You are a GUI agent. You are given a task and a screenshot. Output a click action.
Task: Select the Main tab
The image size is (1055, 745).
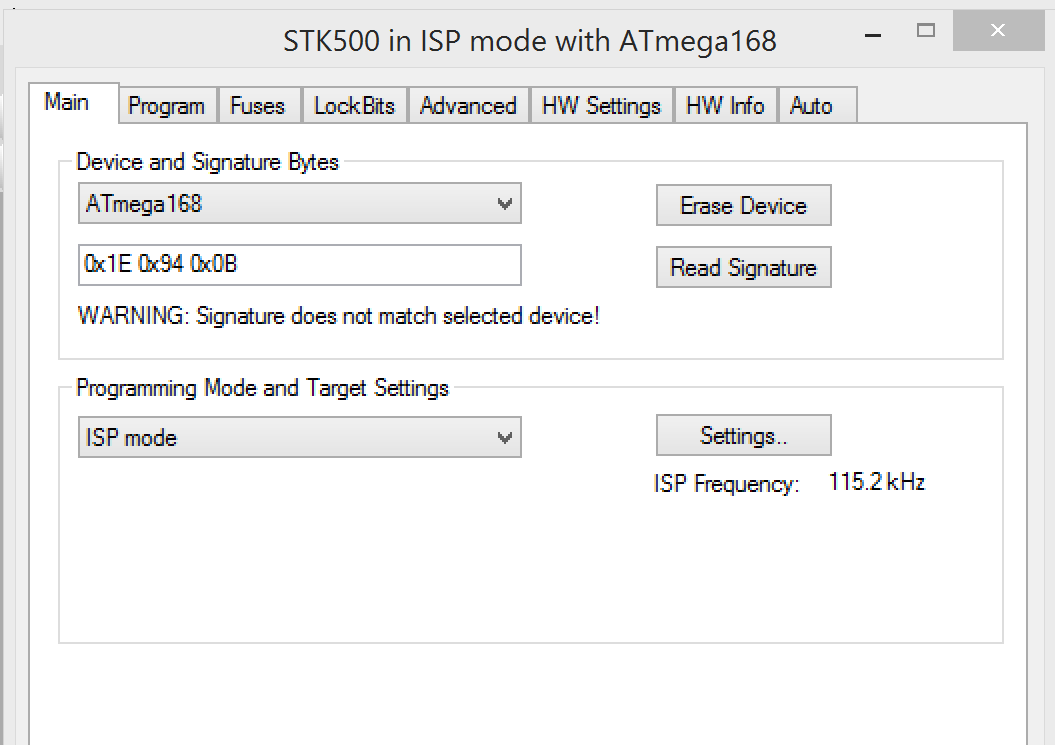pos(67,102)
